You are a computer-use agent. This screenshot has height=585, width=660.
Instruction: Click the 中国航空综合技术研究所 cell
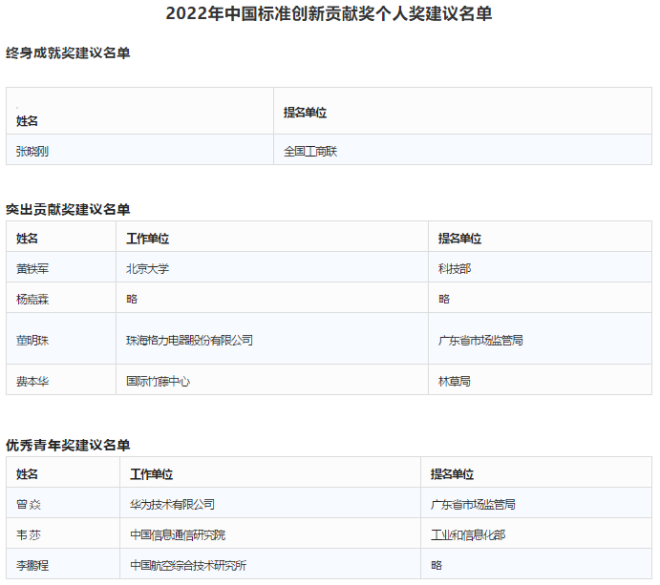(188, 565)
